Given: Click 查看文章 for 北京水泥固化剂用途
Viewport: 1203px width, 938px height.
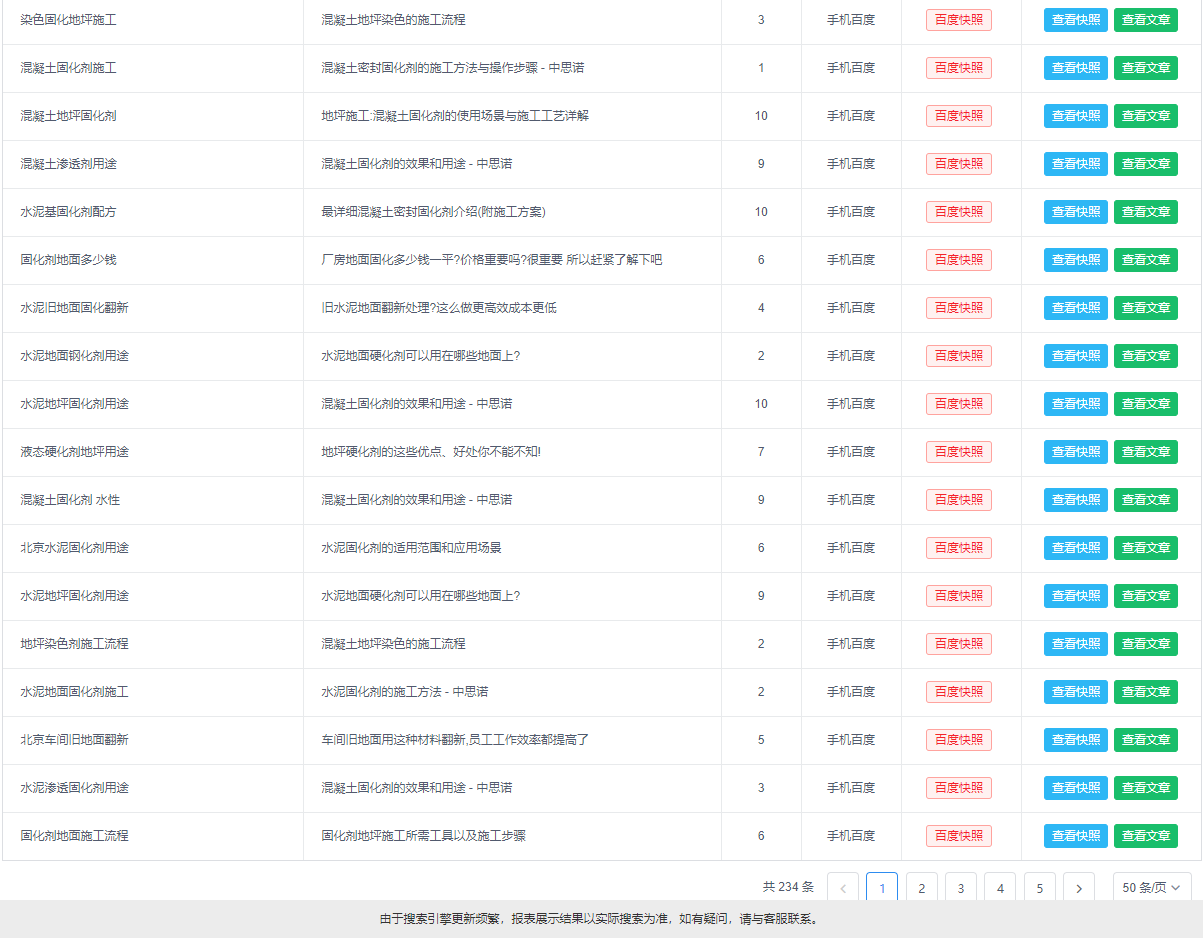Looking at the screenshot, I should [x=1146, y=548].
